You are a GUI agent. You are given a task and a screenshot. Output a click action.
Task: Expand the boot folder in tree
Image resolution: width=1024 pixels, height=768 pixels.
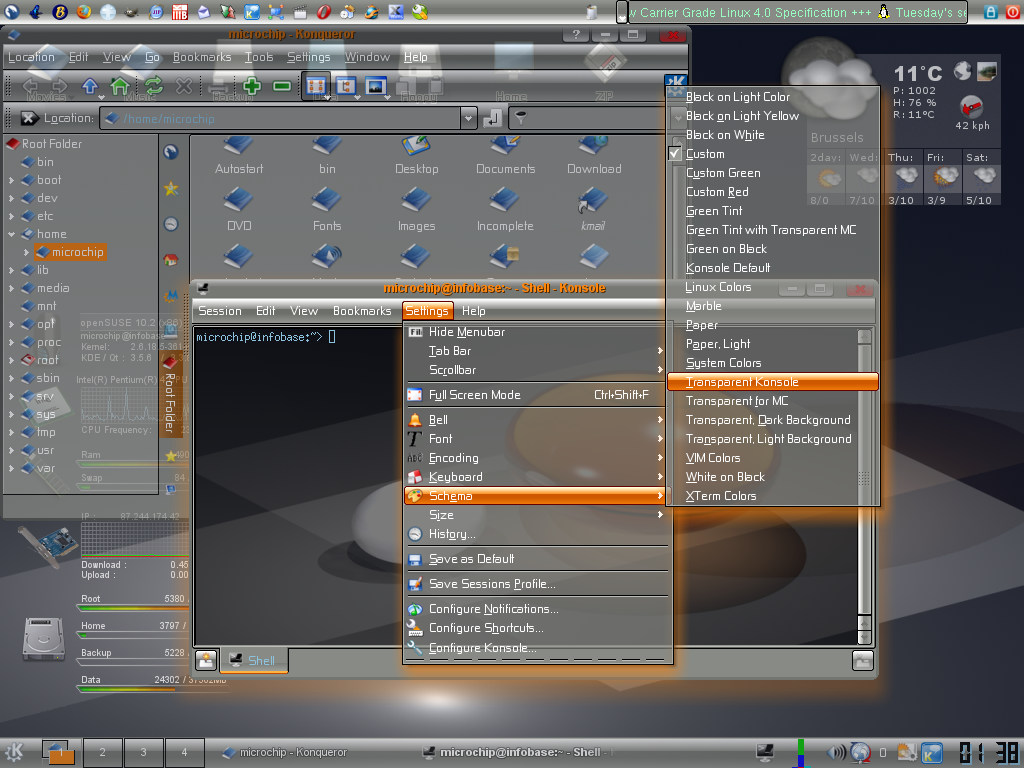click(11, 180)
